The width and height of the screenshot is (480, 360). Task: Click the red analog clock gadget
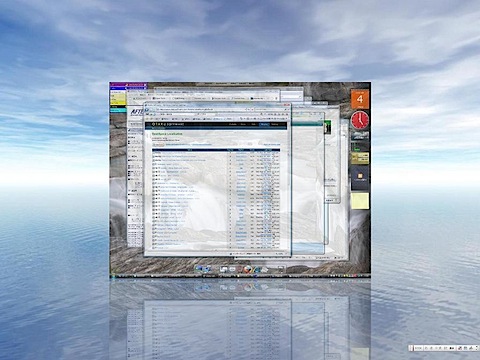(x=360, y=120)
